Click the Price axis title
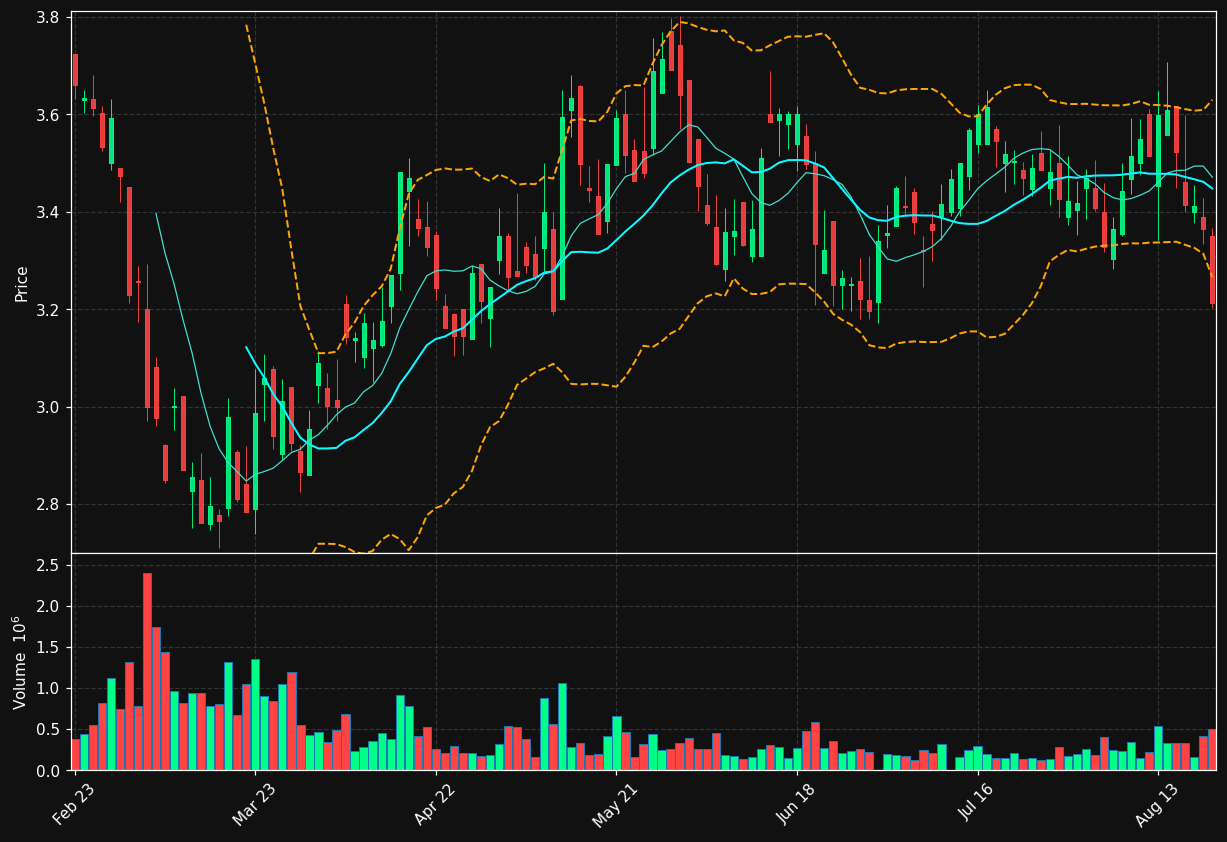 (21, 282)
